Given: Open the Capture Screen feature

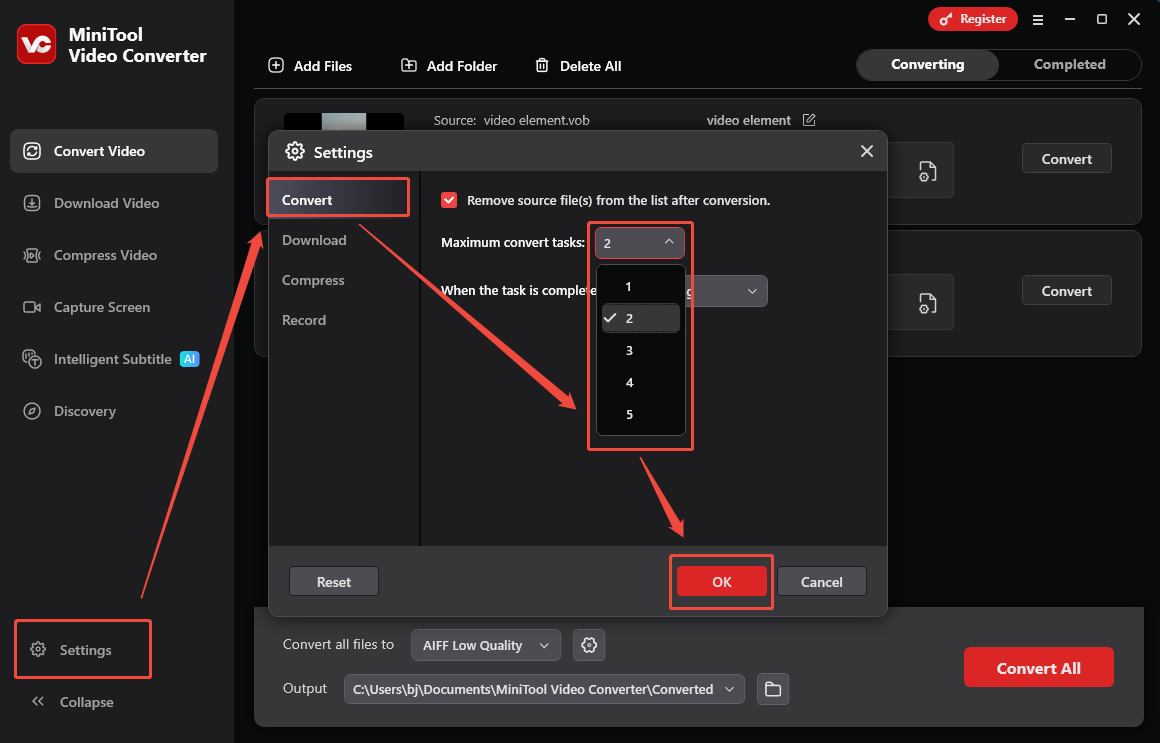Looking at the screenshot, I should pos(100,307).
